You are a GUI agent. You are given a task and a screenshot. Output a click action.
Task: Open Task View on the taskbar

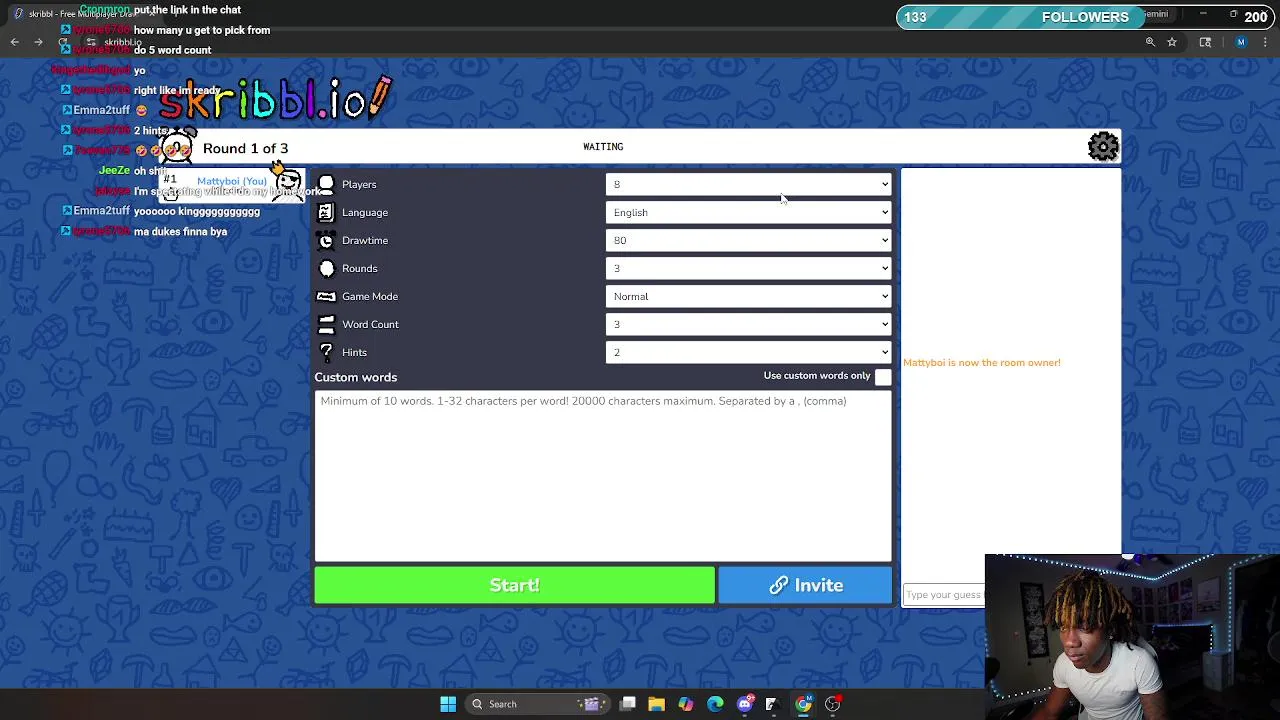[x=627, y=704]
